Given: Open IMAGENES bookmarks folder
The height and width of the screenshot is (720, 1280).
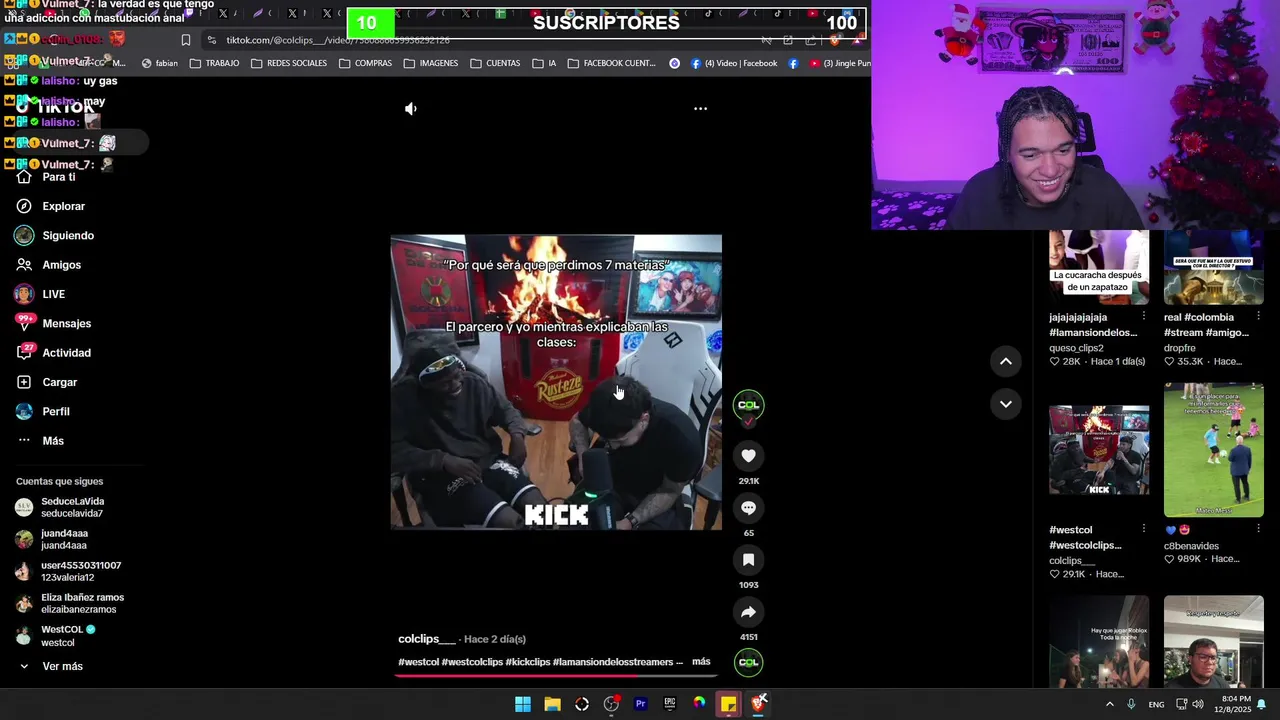Looking at the screenshot, I should pos(431,63).
